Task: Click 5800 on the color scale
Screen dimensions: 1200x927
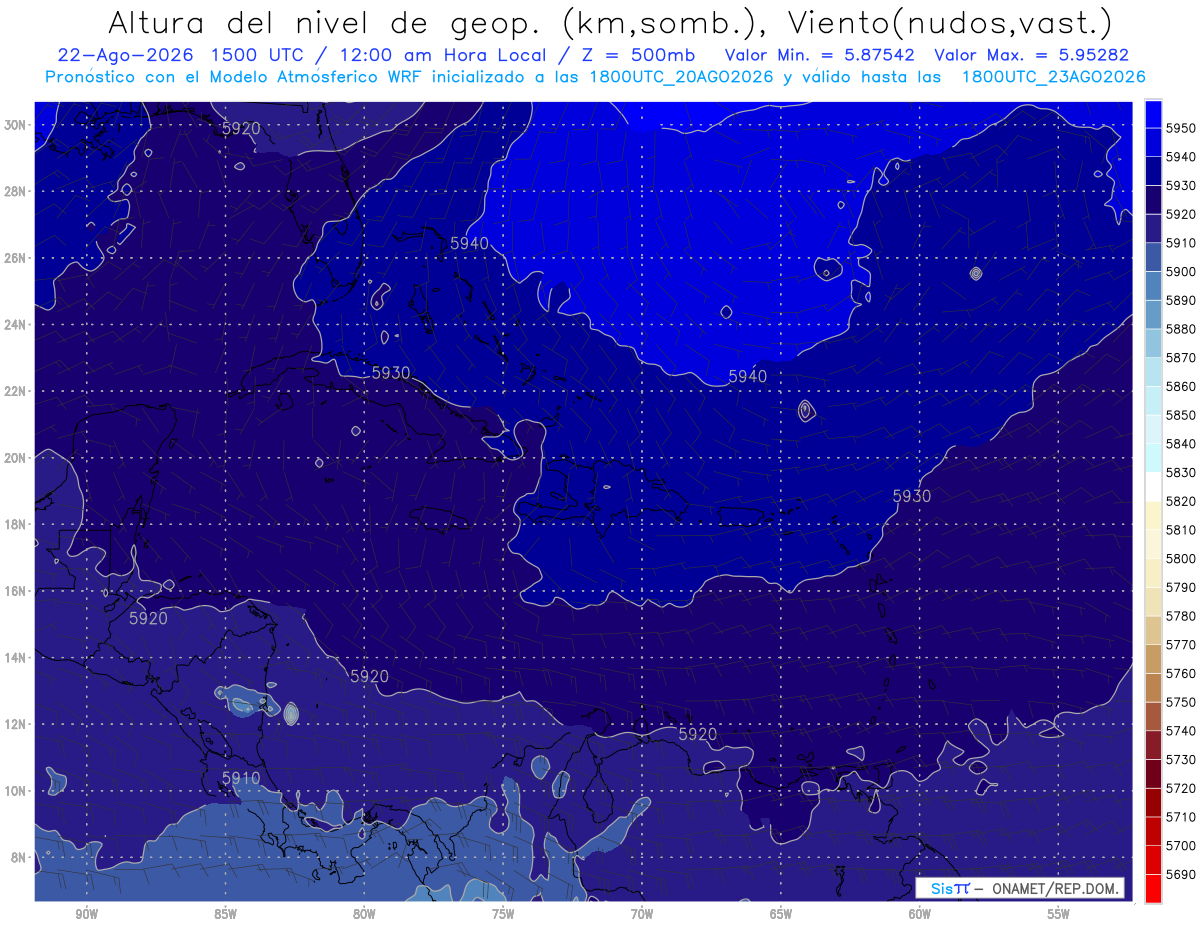Action: tap(1181, 558)
